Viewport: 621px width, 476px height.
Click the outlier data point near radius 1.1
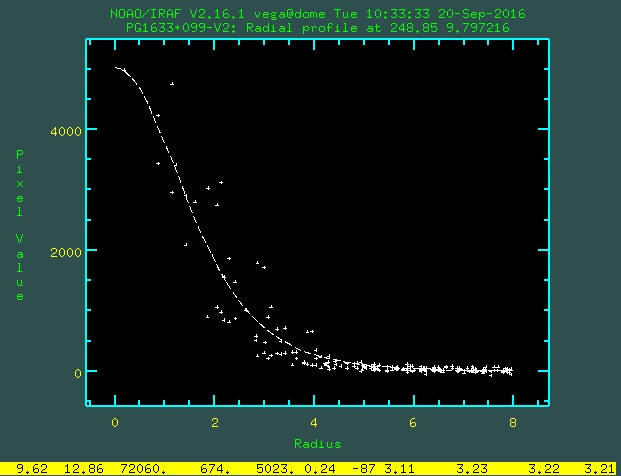[x=172, y=84]
